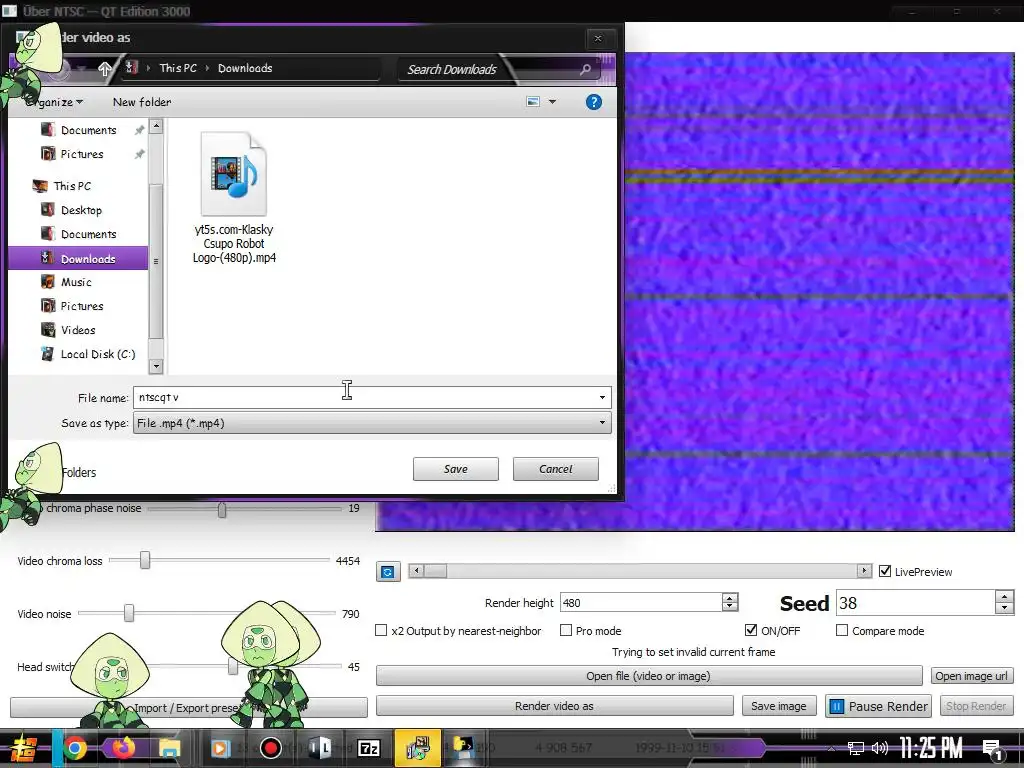Open Firefox from the taskbar
The width and height of the screenshot is (1024, 768).
pyautogui.click(x=123, y=748)
